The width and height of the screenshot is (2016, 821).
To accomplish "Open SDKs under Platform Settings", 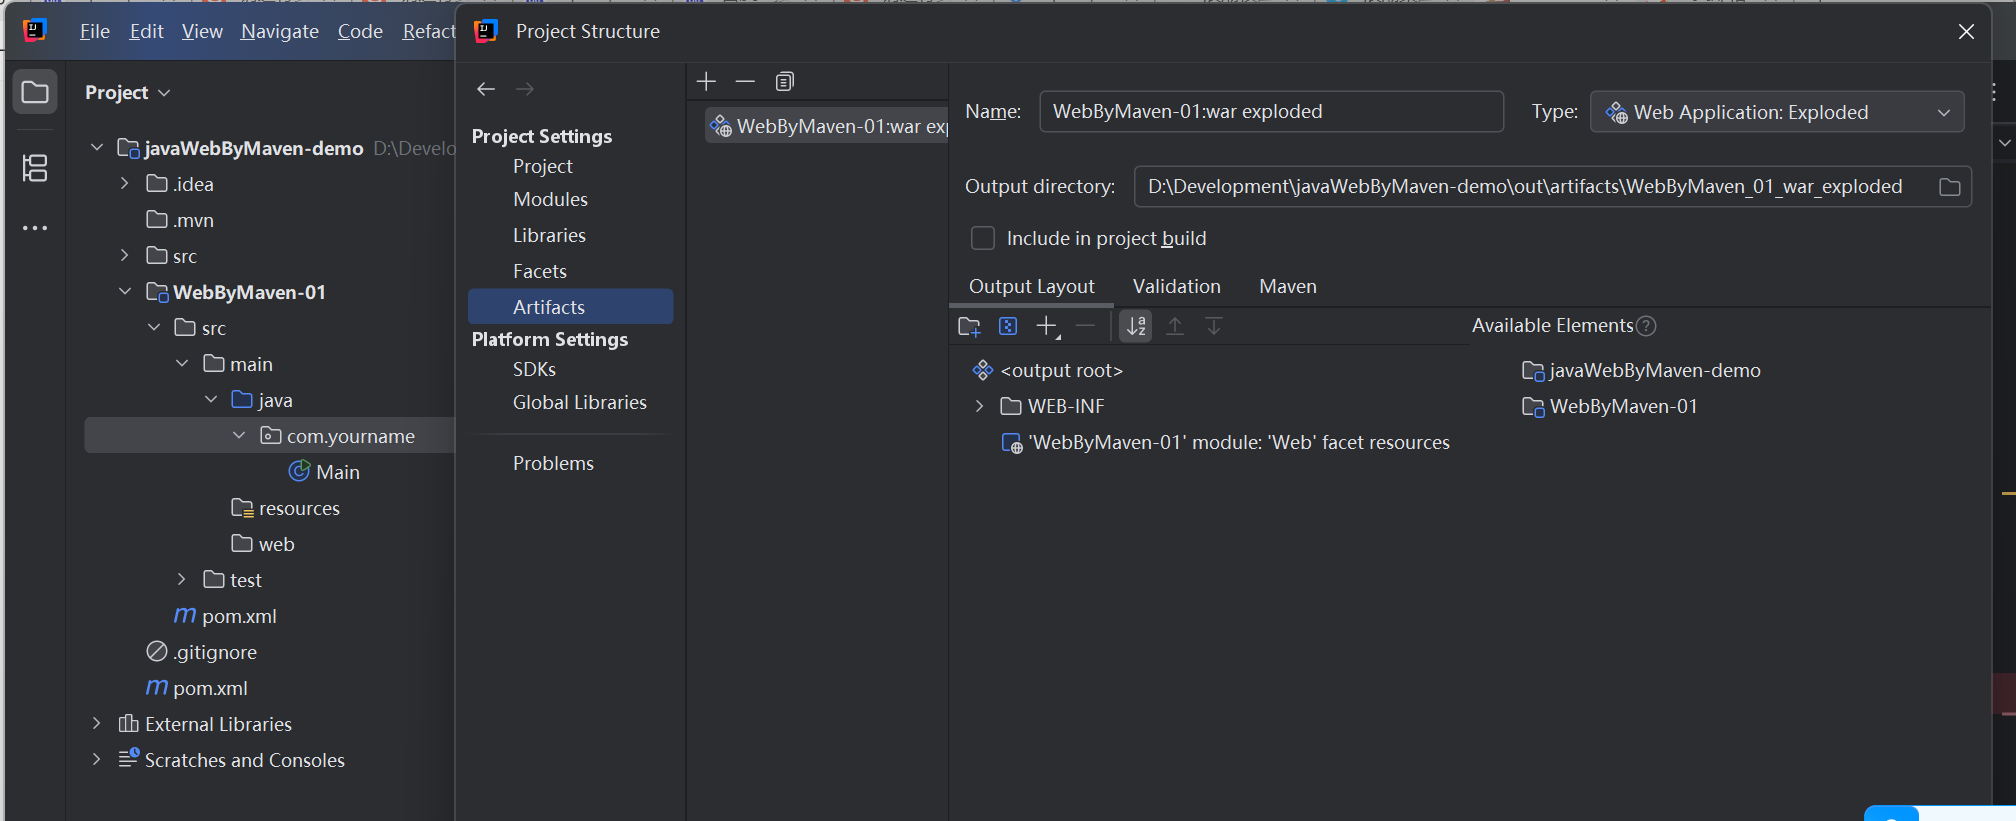I will click(x=534, y=369).
